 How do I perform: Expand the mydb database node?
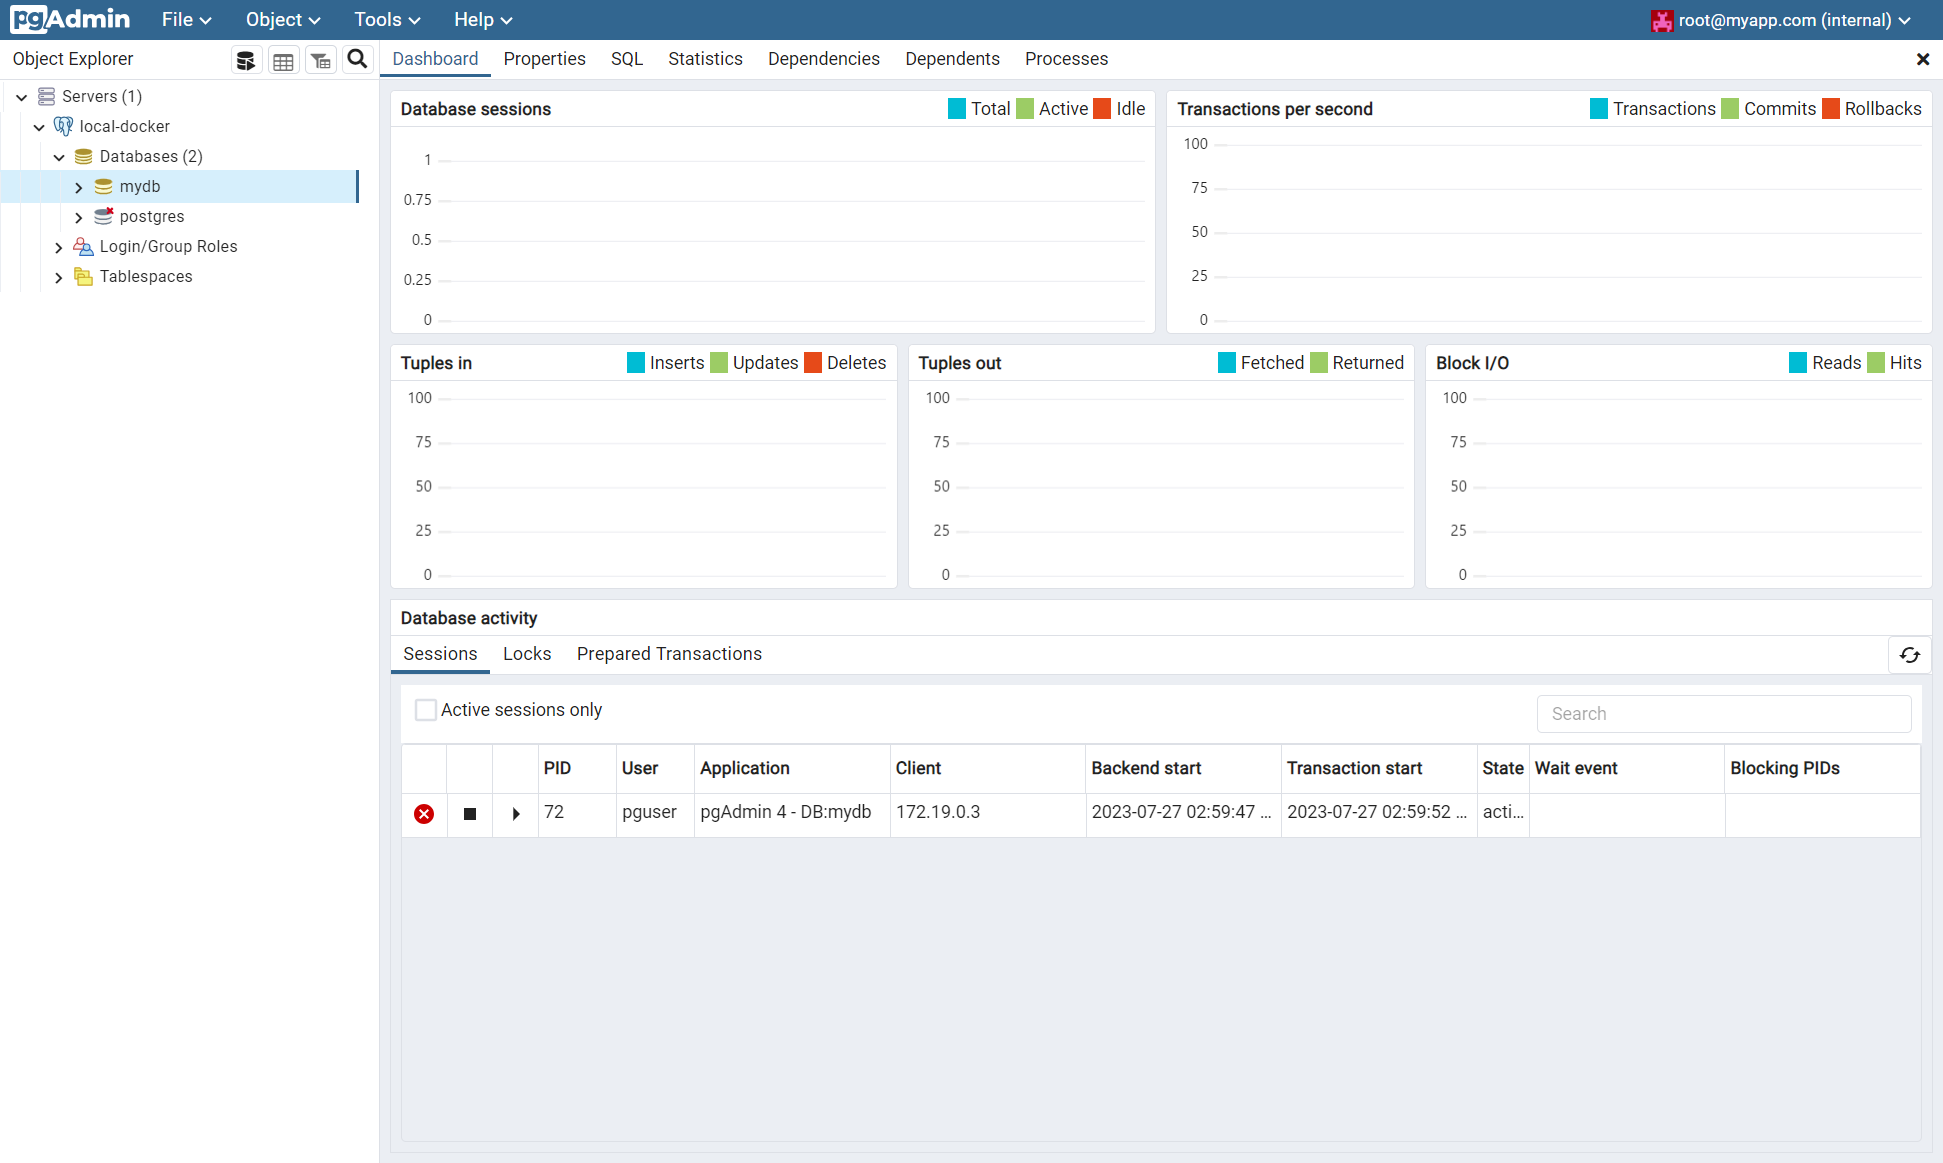[x=79, y=187]
